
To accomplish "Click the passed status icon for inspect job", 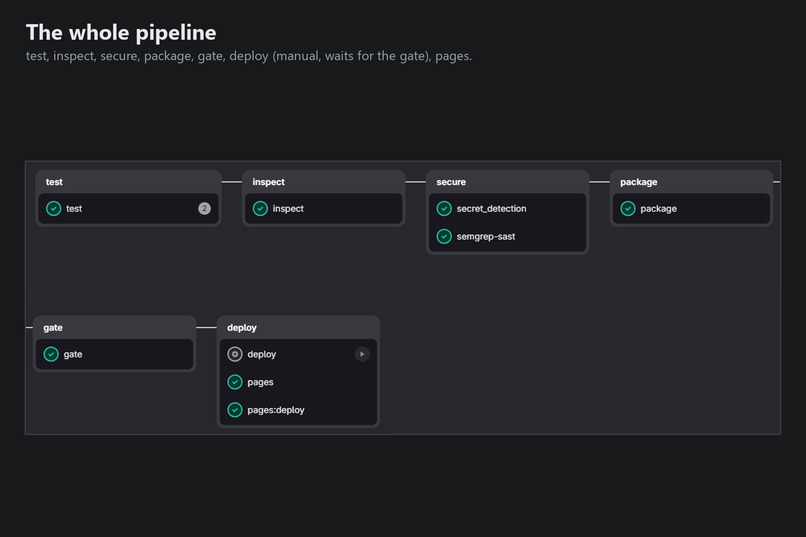I will [260, 209].
